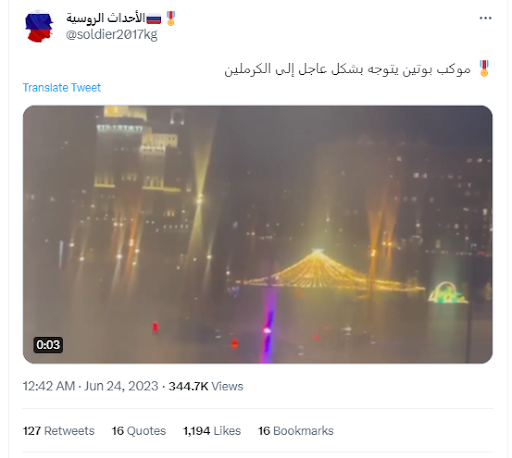
Task: Click the 16 Bookmarks count
Action: click(x=296, y=431)
